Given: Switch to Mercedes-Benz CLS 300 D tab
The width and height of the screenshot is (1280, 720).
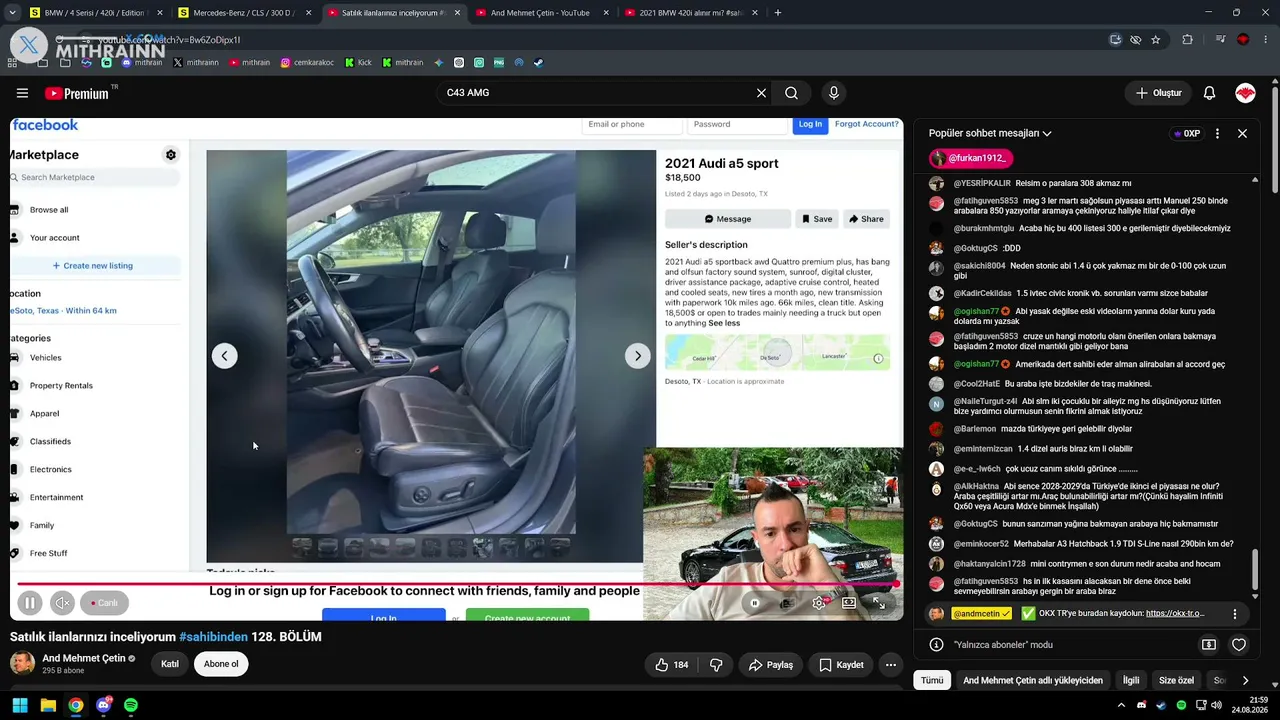Looking at the screenshot, I should click(x=244, y=13).
